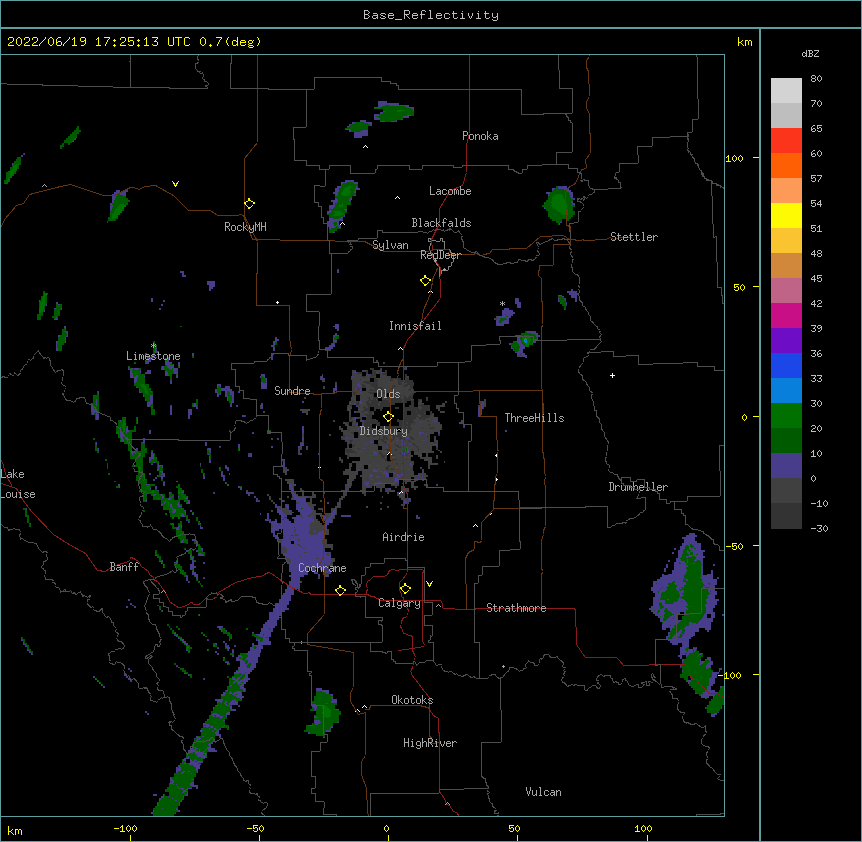Click the -100 tick on the right axis
Viewport: 862px width, 842px height.
pyautogui.click(x=732, y=675)
